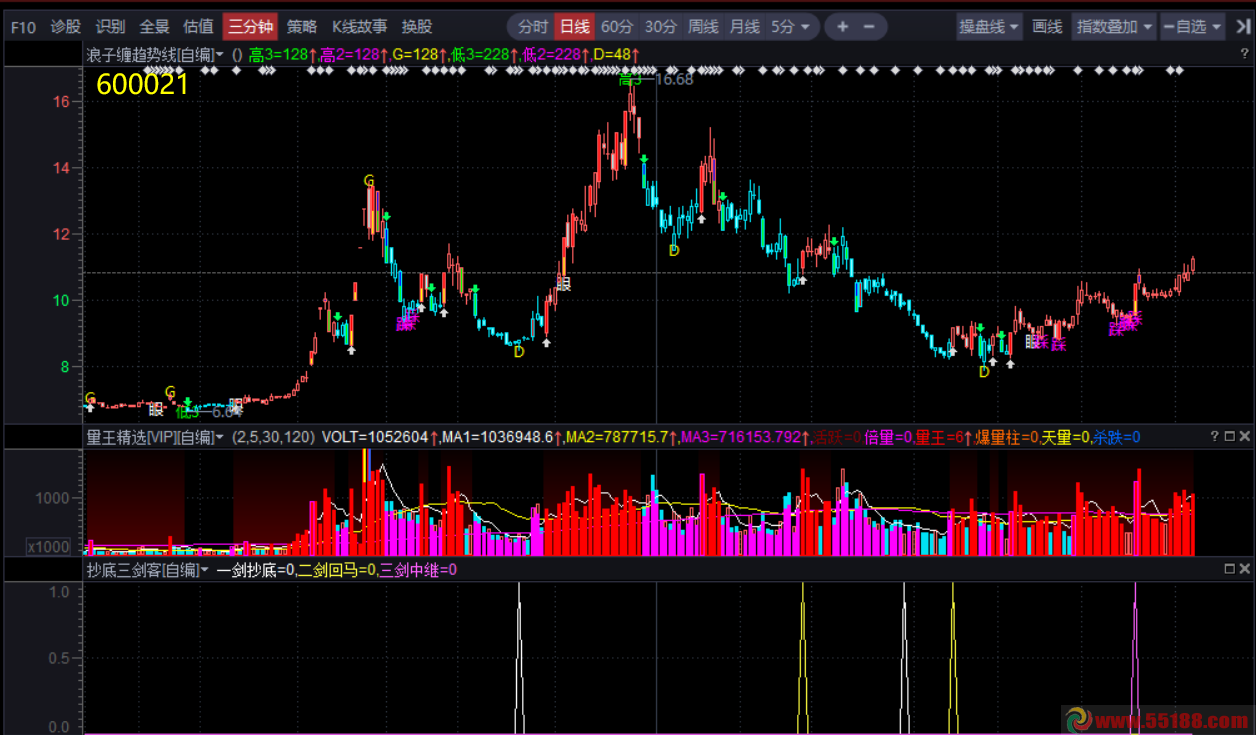Image resolution: width=1256 pixels, height=735 pixels.
Task: Switch chart to 60分 period
Action: pyautogui.click(x=617, y=27)
